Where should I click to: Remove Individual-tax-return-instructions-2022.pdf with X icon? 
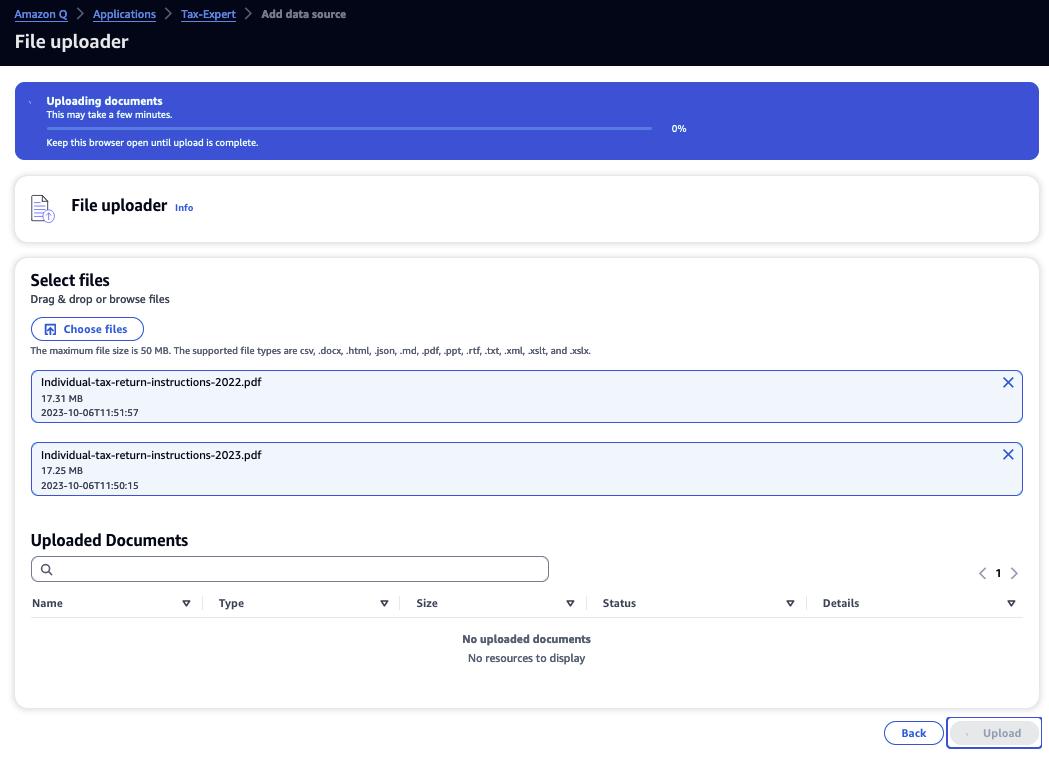[x=1007, y=383]
